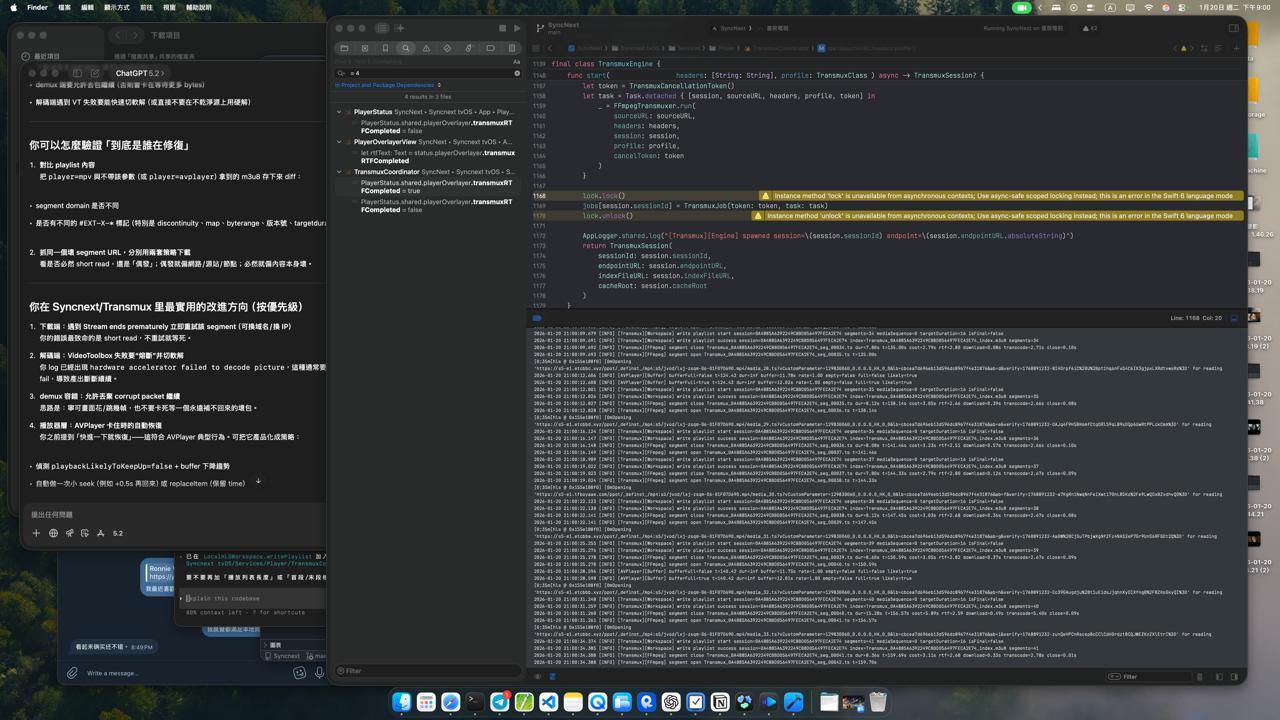Click Xcode Run button
This screenshot has width=1280, height=720.
[x=516, y=28]
